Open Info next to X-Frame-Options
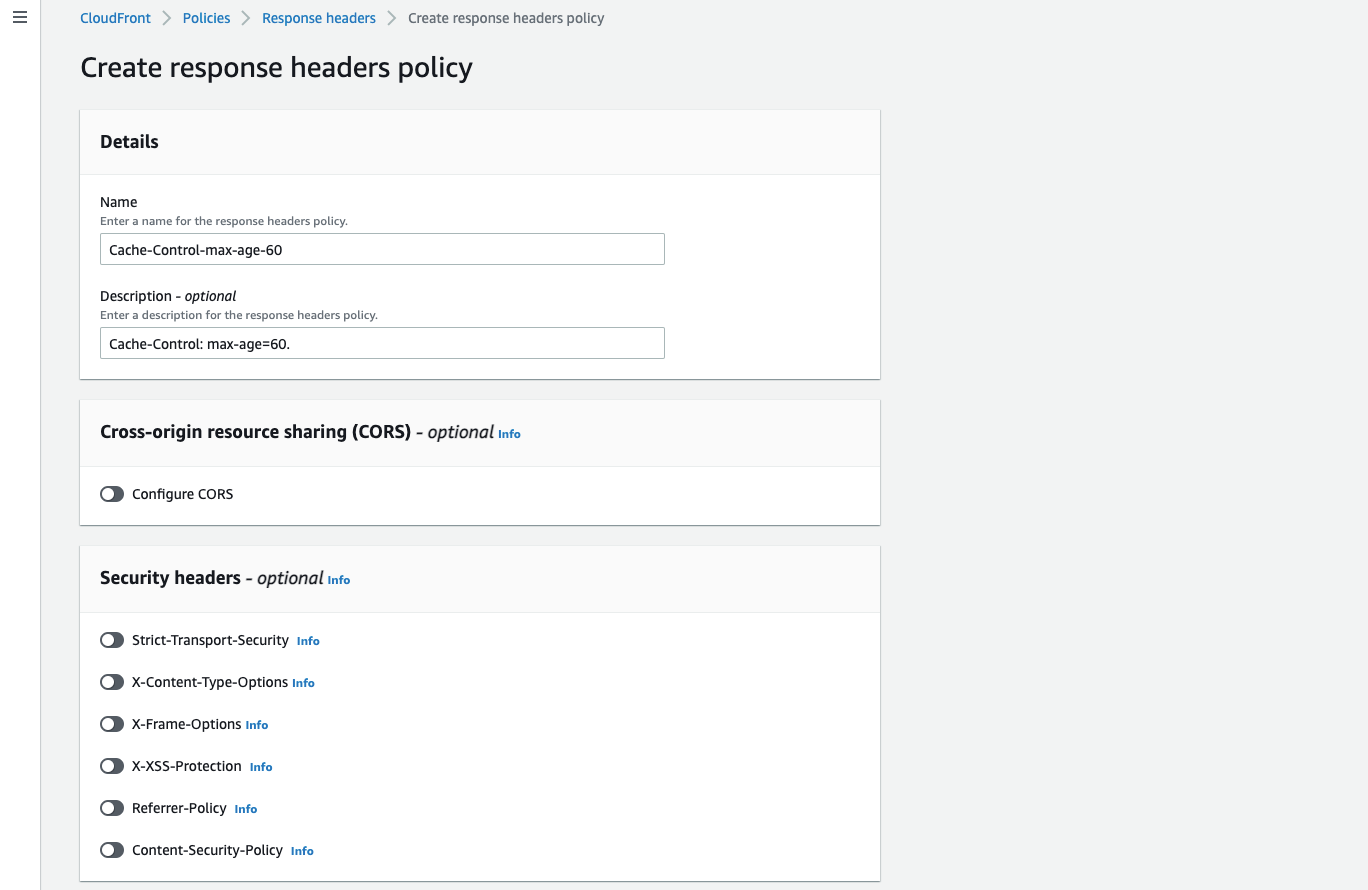The height and width of the screenshot is (890, 1368). point(256,724)
